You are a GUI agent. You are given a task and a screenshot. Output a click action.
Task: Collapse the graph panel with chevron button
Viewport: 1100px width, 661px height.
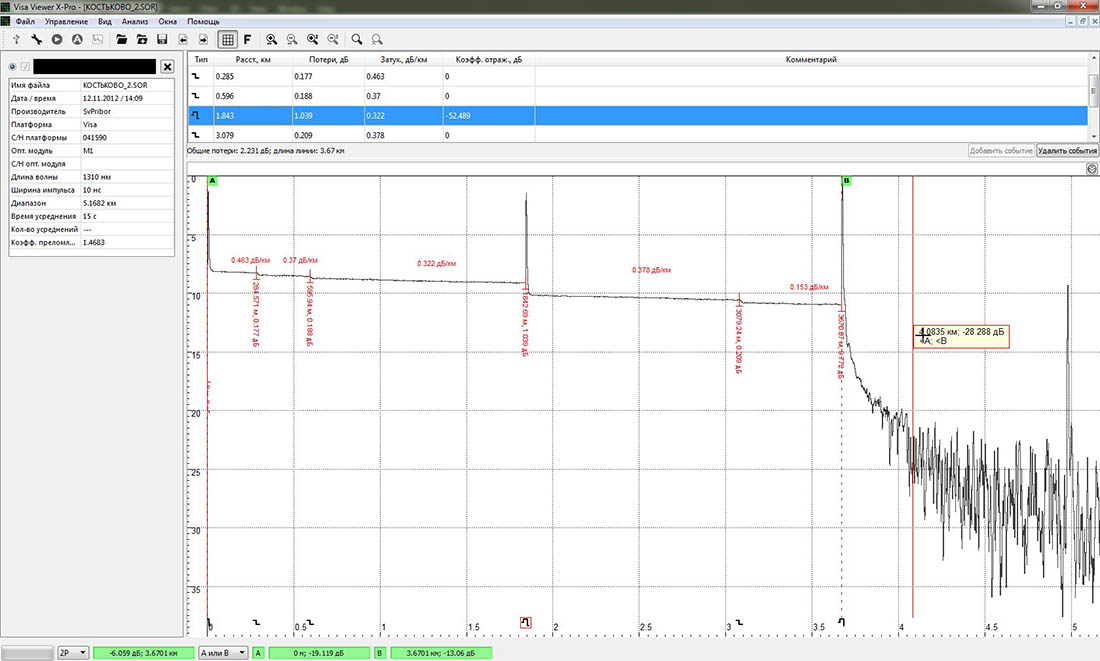coord(1092,169)
